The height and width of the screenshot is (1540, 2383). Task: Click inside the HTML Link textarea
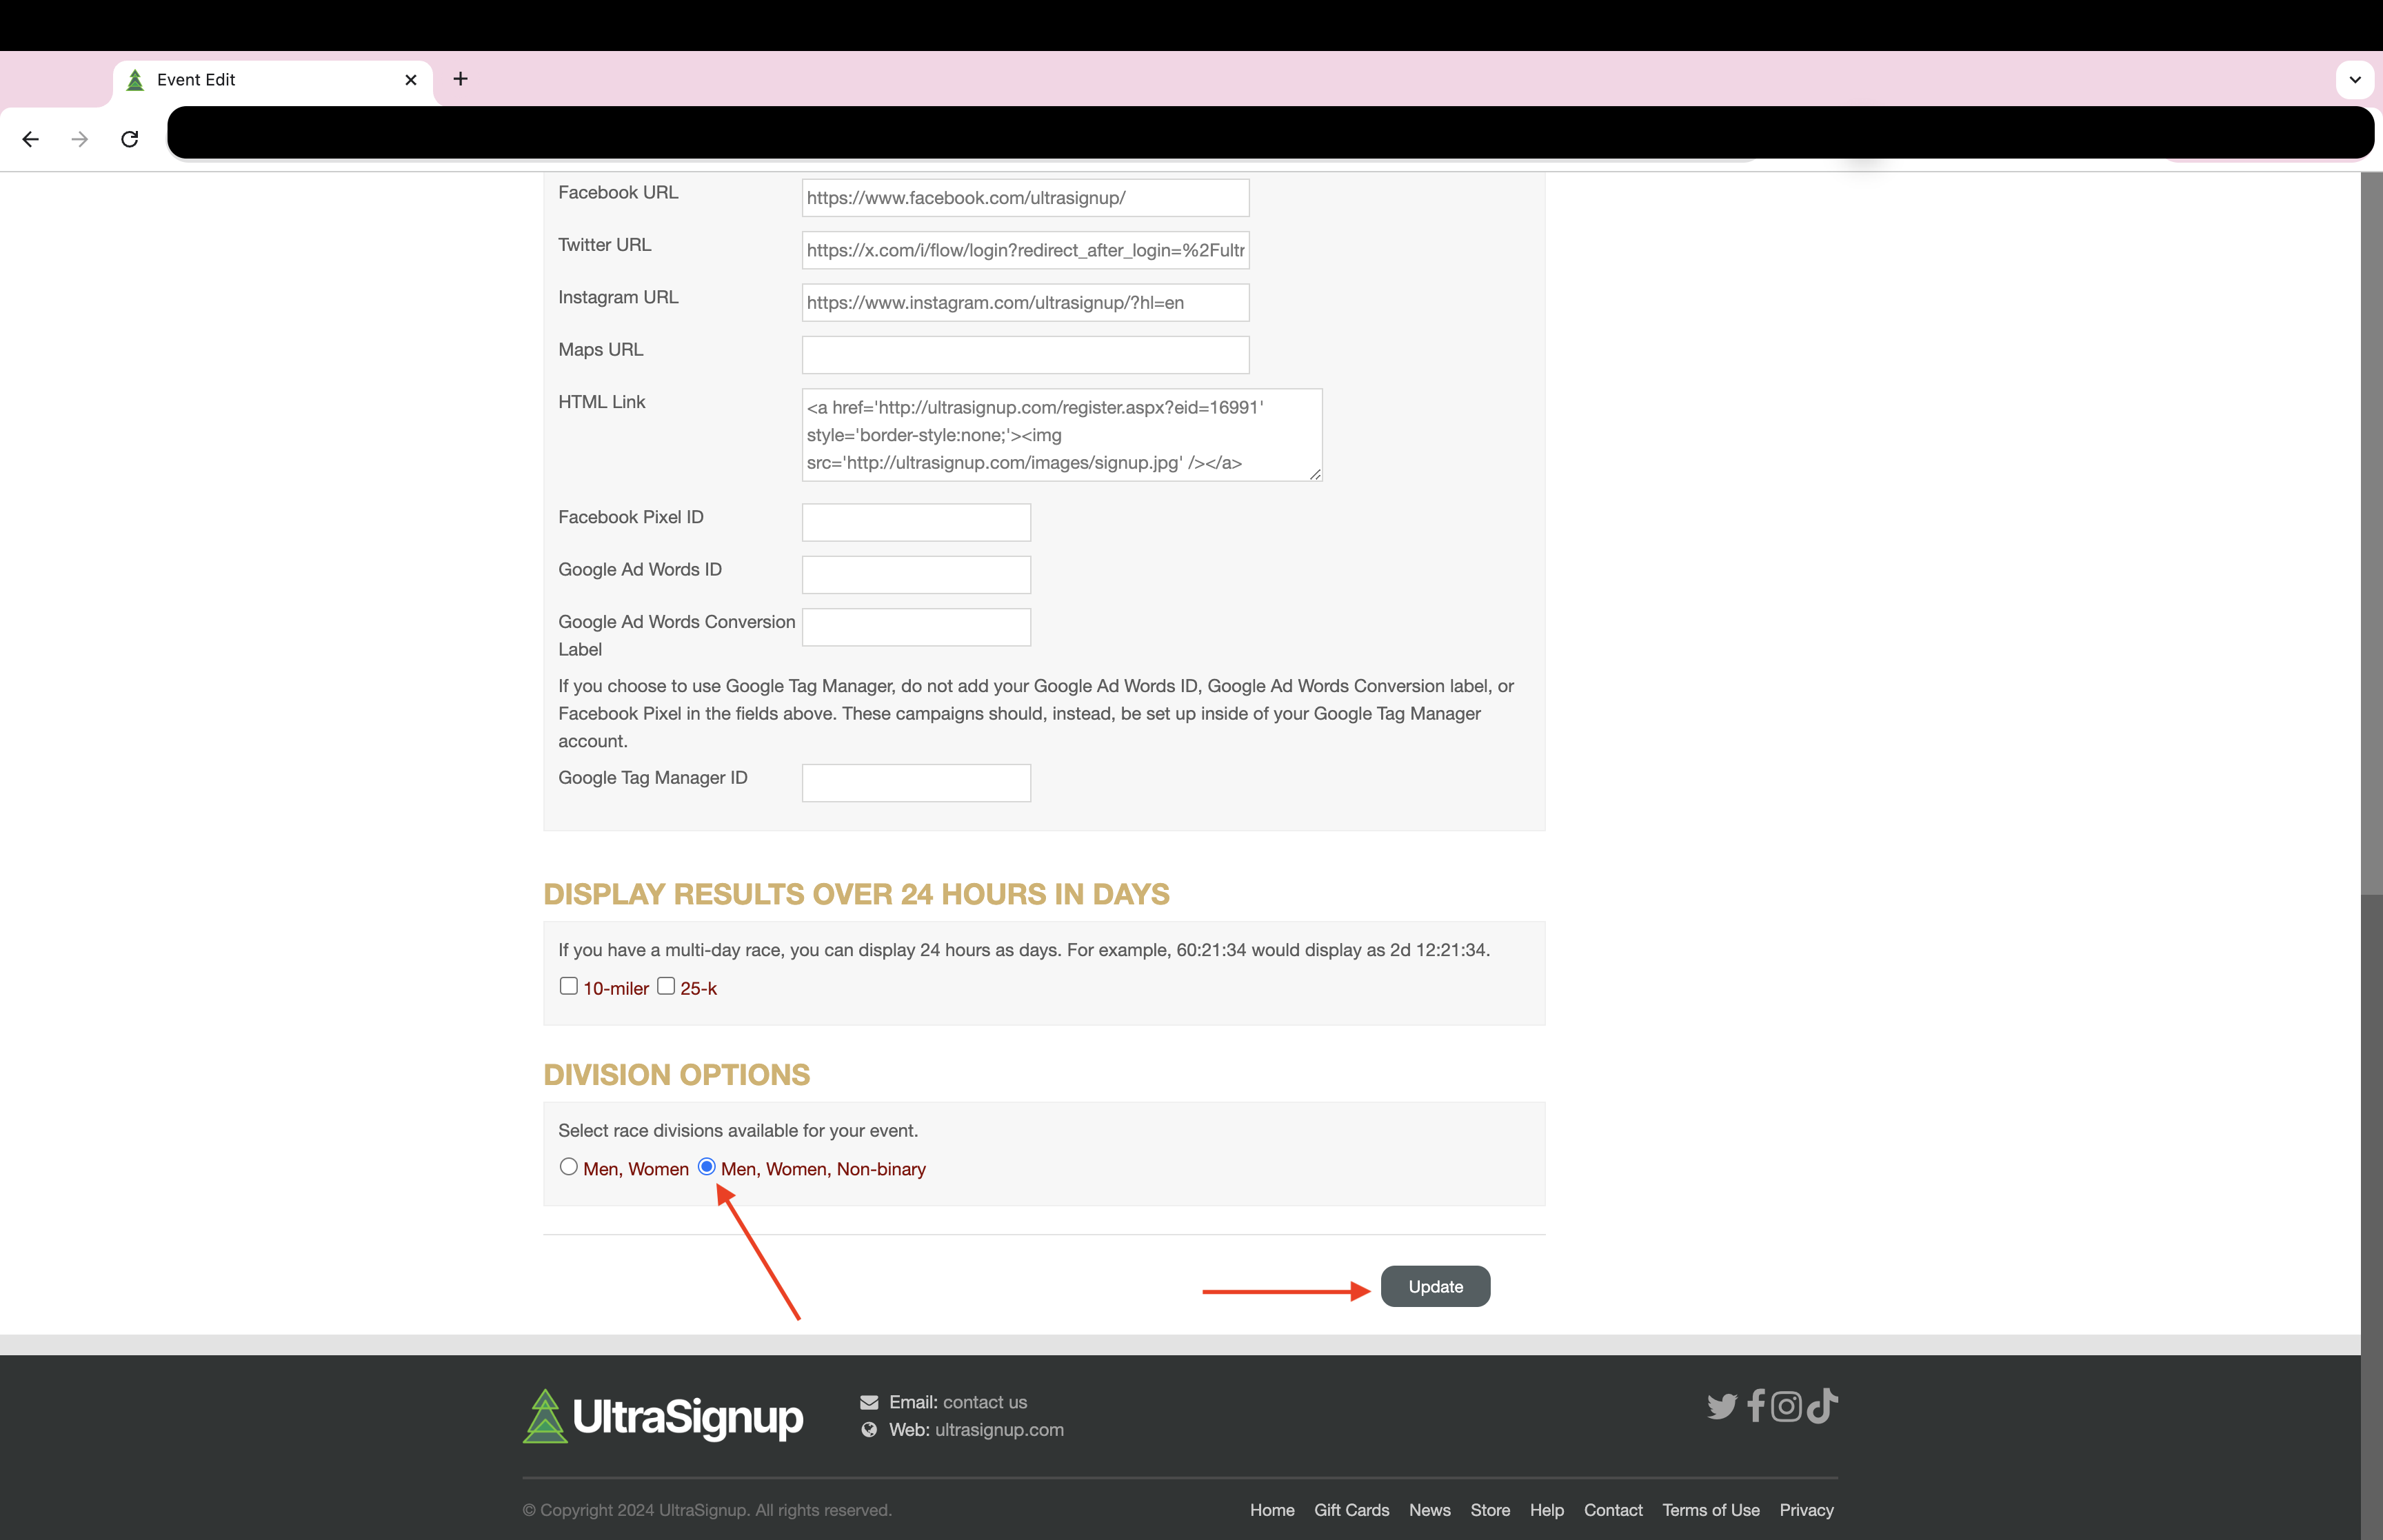(1062, 435)
